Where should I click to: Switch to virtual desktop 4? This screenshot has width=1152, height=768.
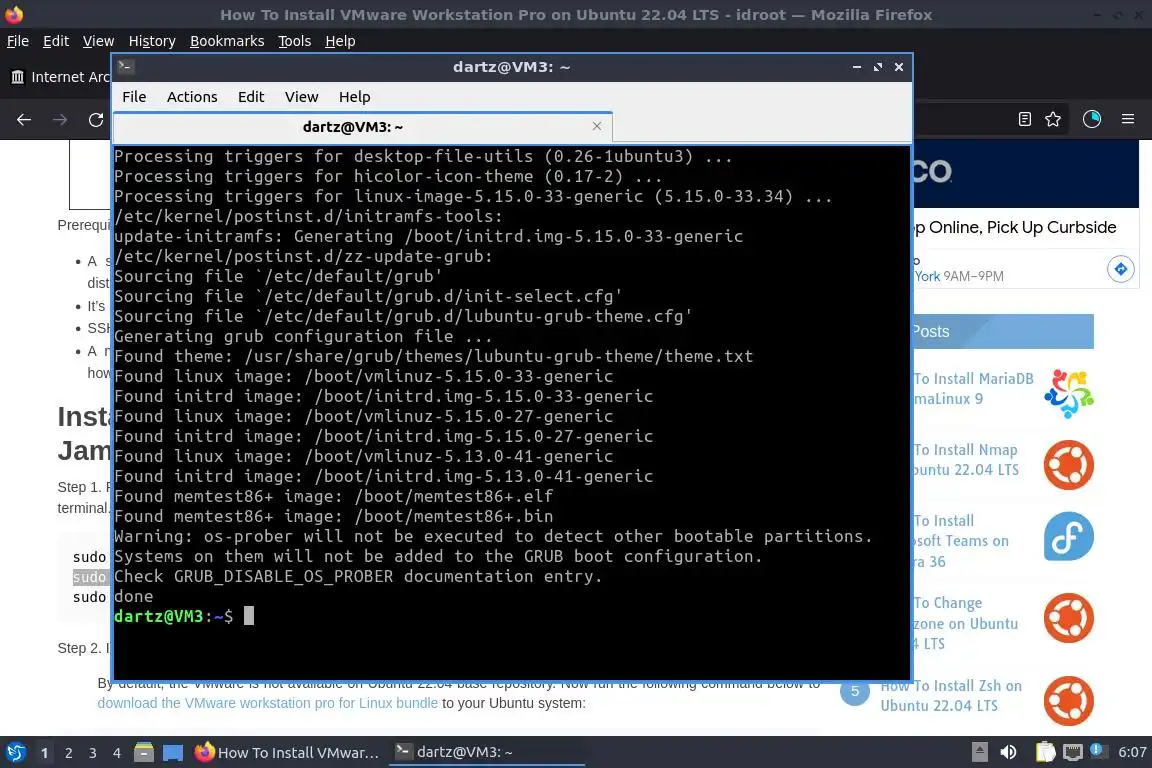116,753
